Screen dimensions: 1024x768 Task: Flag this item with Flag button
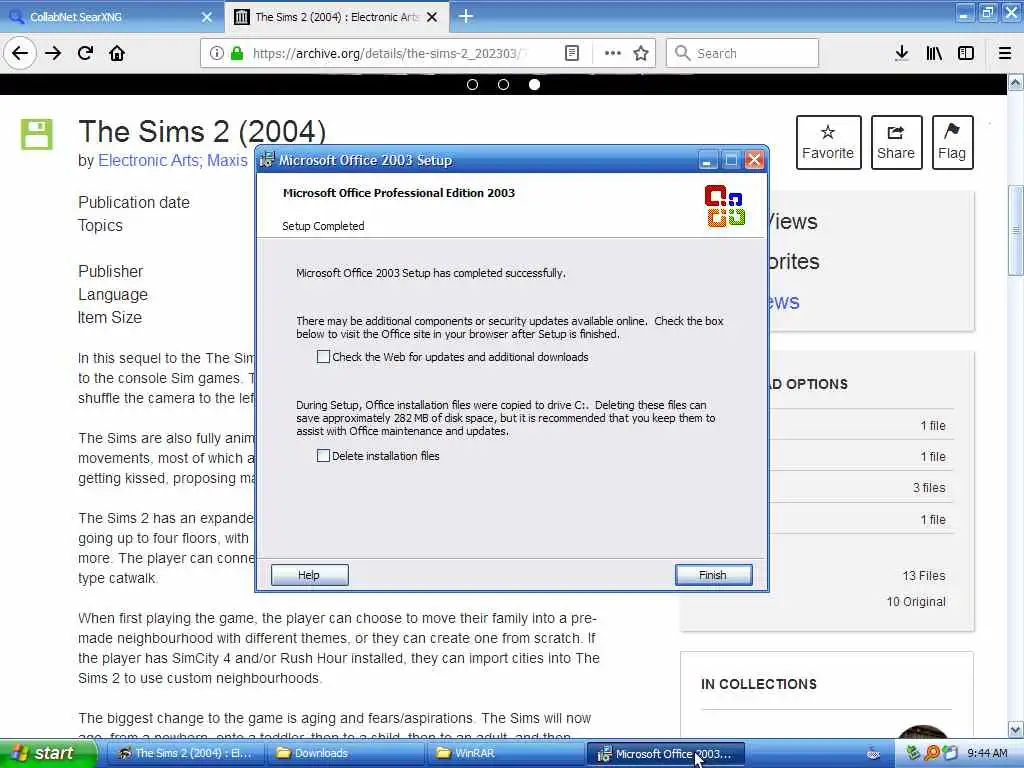tap(952, 142)
